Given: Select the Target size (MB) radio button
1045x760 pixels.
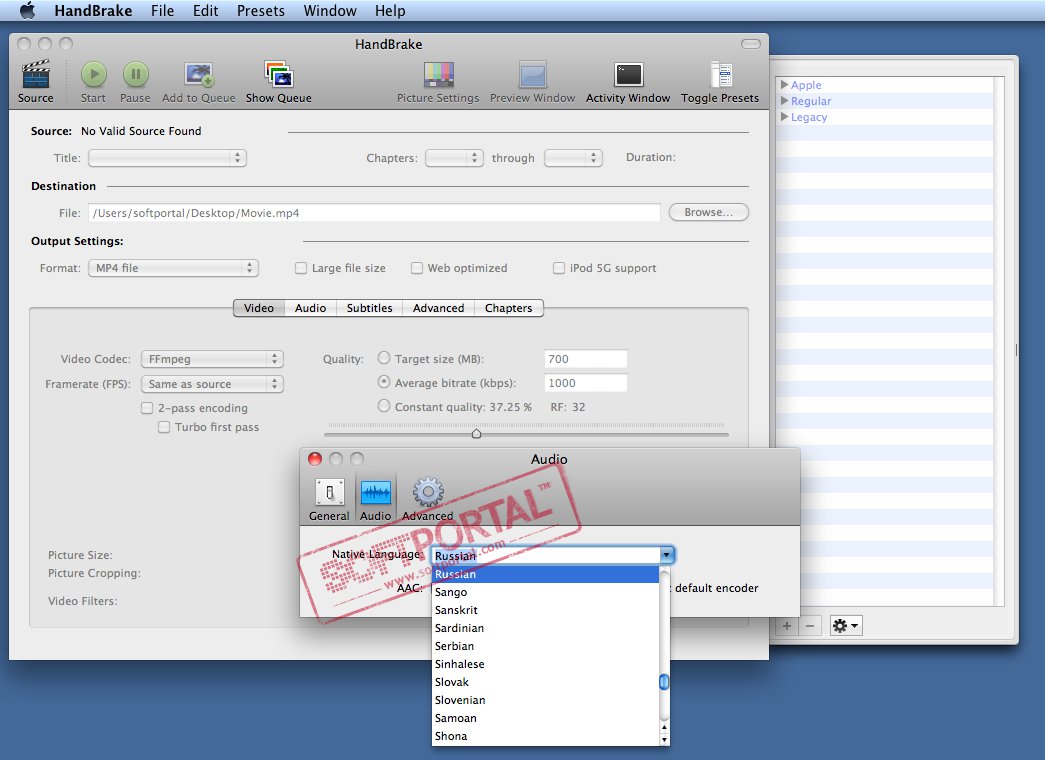Looking at the screenshot, I should pyautogui.click(x=384, y=358).
